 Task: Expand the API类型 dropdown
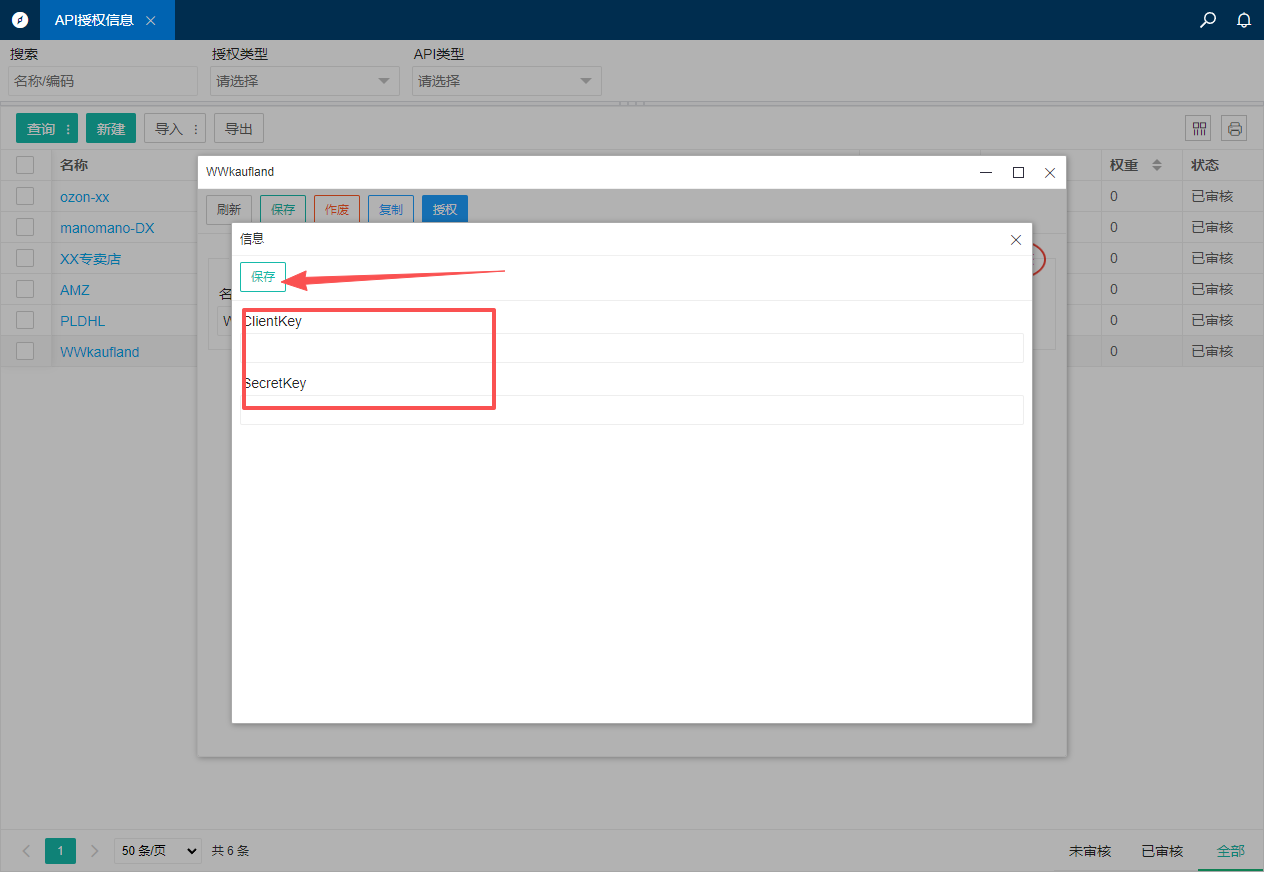click(x=506, y=81)
